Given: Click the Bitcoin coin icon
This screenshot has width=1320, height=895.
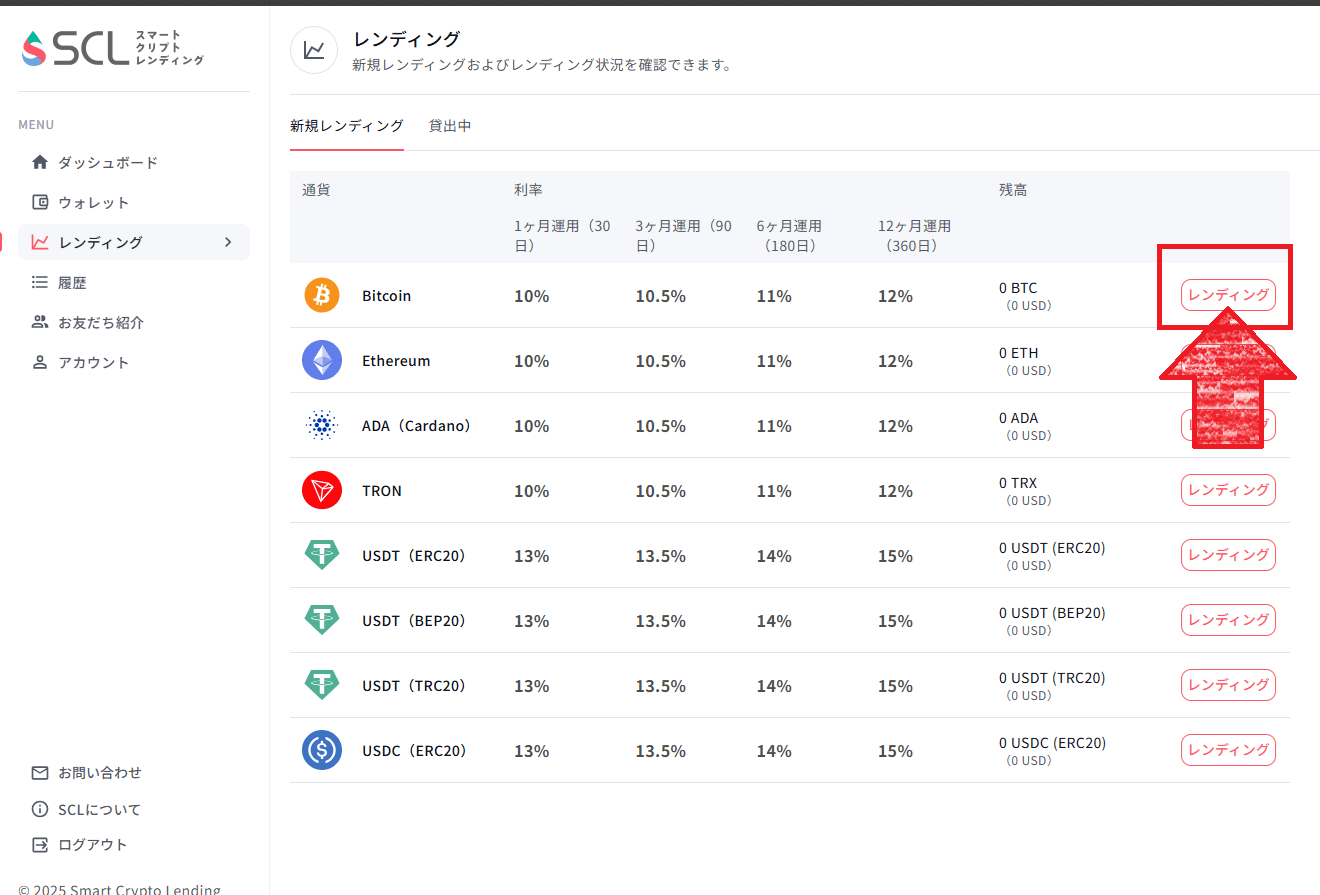Looking at the screenshot, I should 322,296.
